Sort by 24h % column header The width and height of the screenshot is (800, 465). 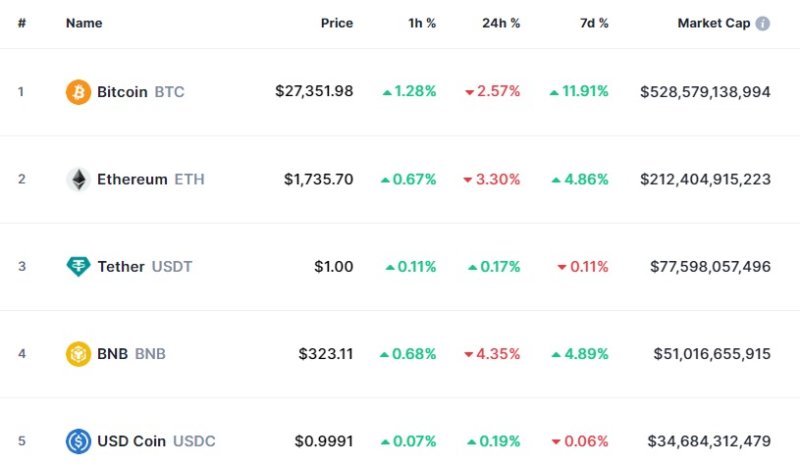click(501, 23)
